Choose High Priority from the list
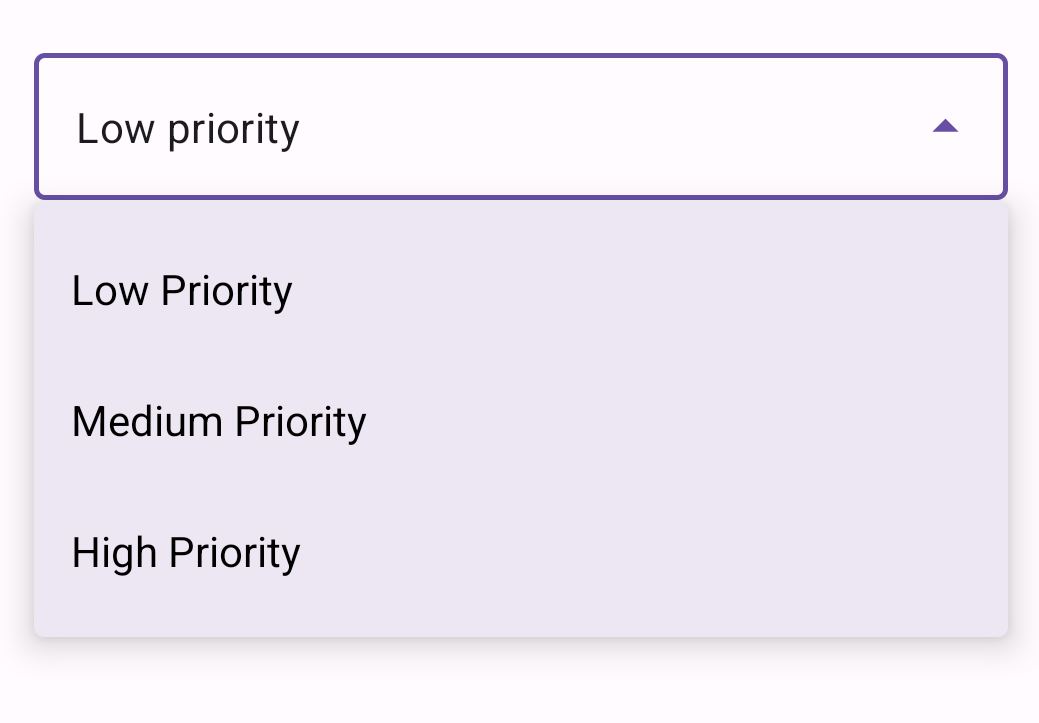 click(x=521, y=553)
